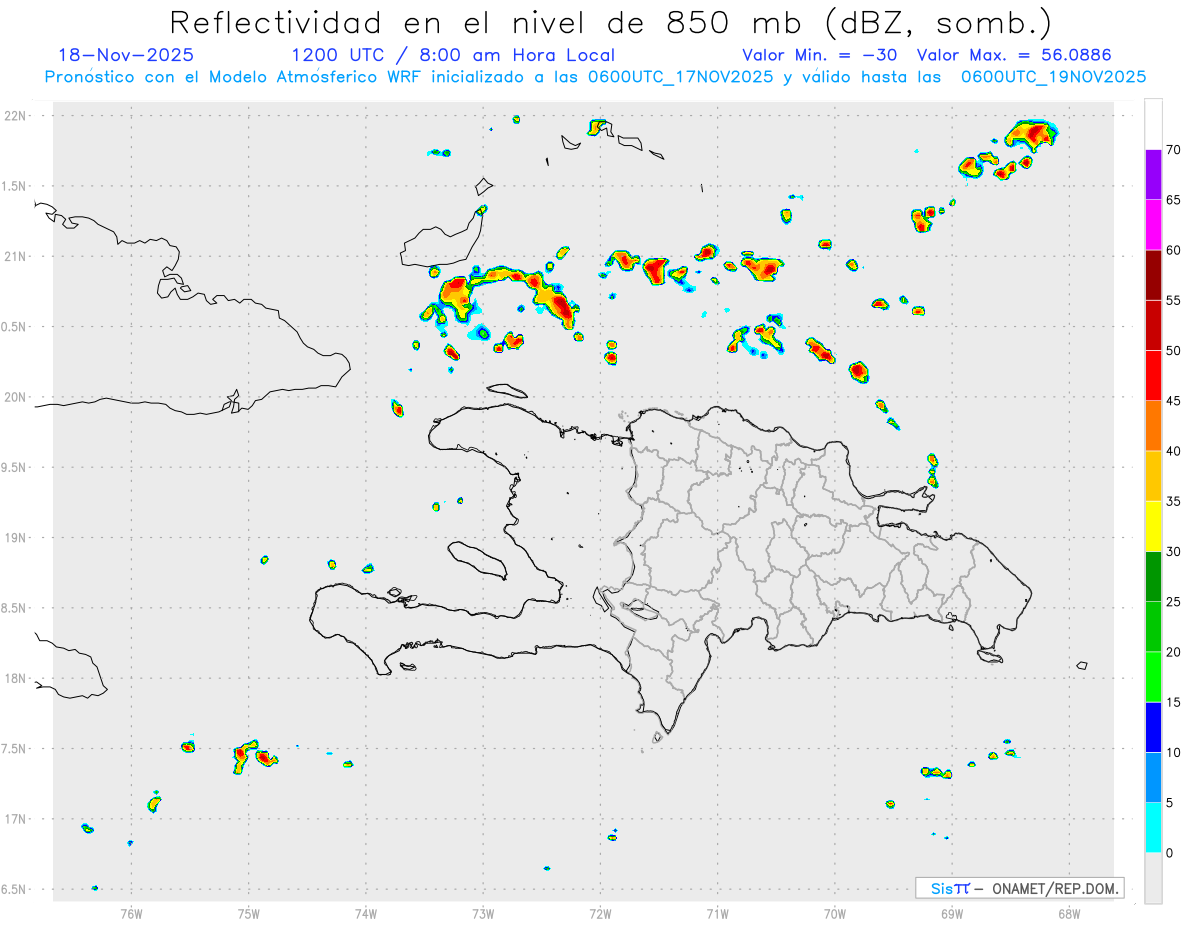Click the magenta 60-65 dBZ colorbar segment
Screen dimensions: 1200x927
coord(1153,225)
